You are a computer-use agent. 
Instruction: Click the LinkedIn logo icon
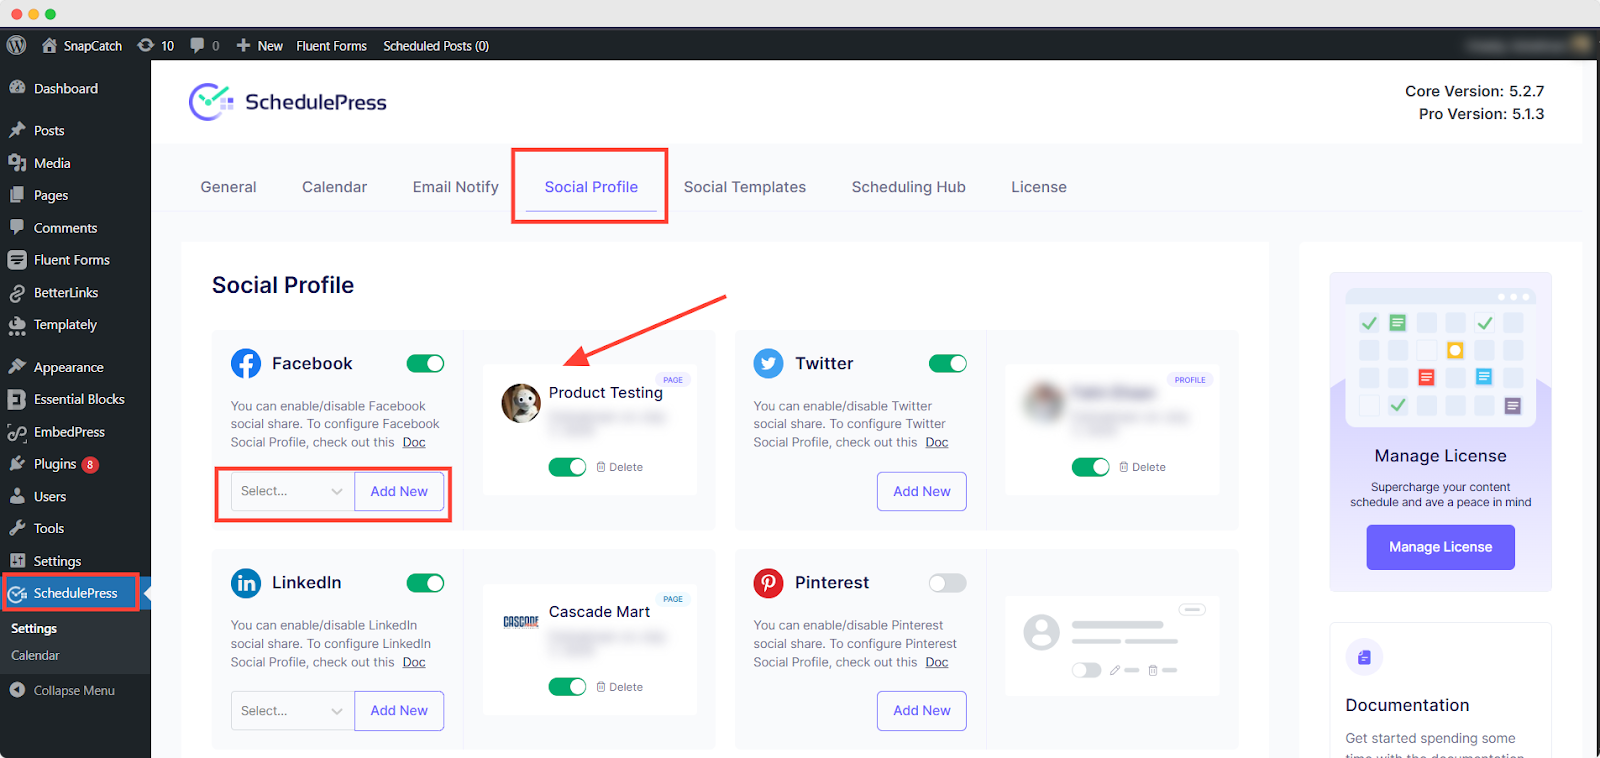point(246,583)
